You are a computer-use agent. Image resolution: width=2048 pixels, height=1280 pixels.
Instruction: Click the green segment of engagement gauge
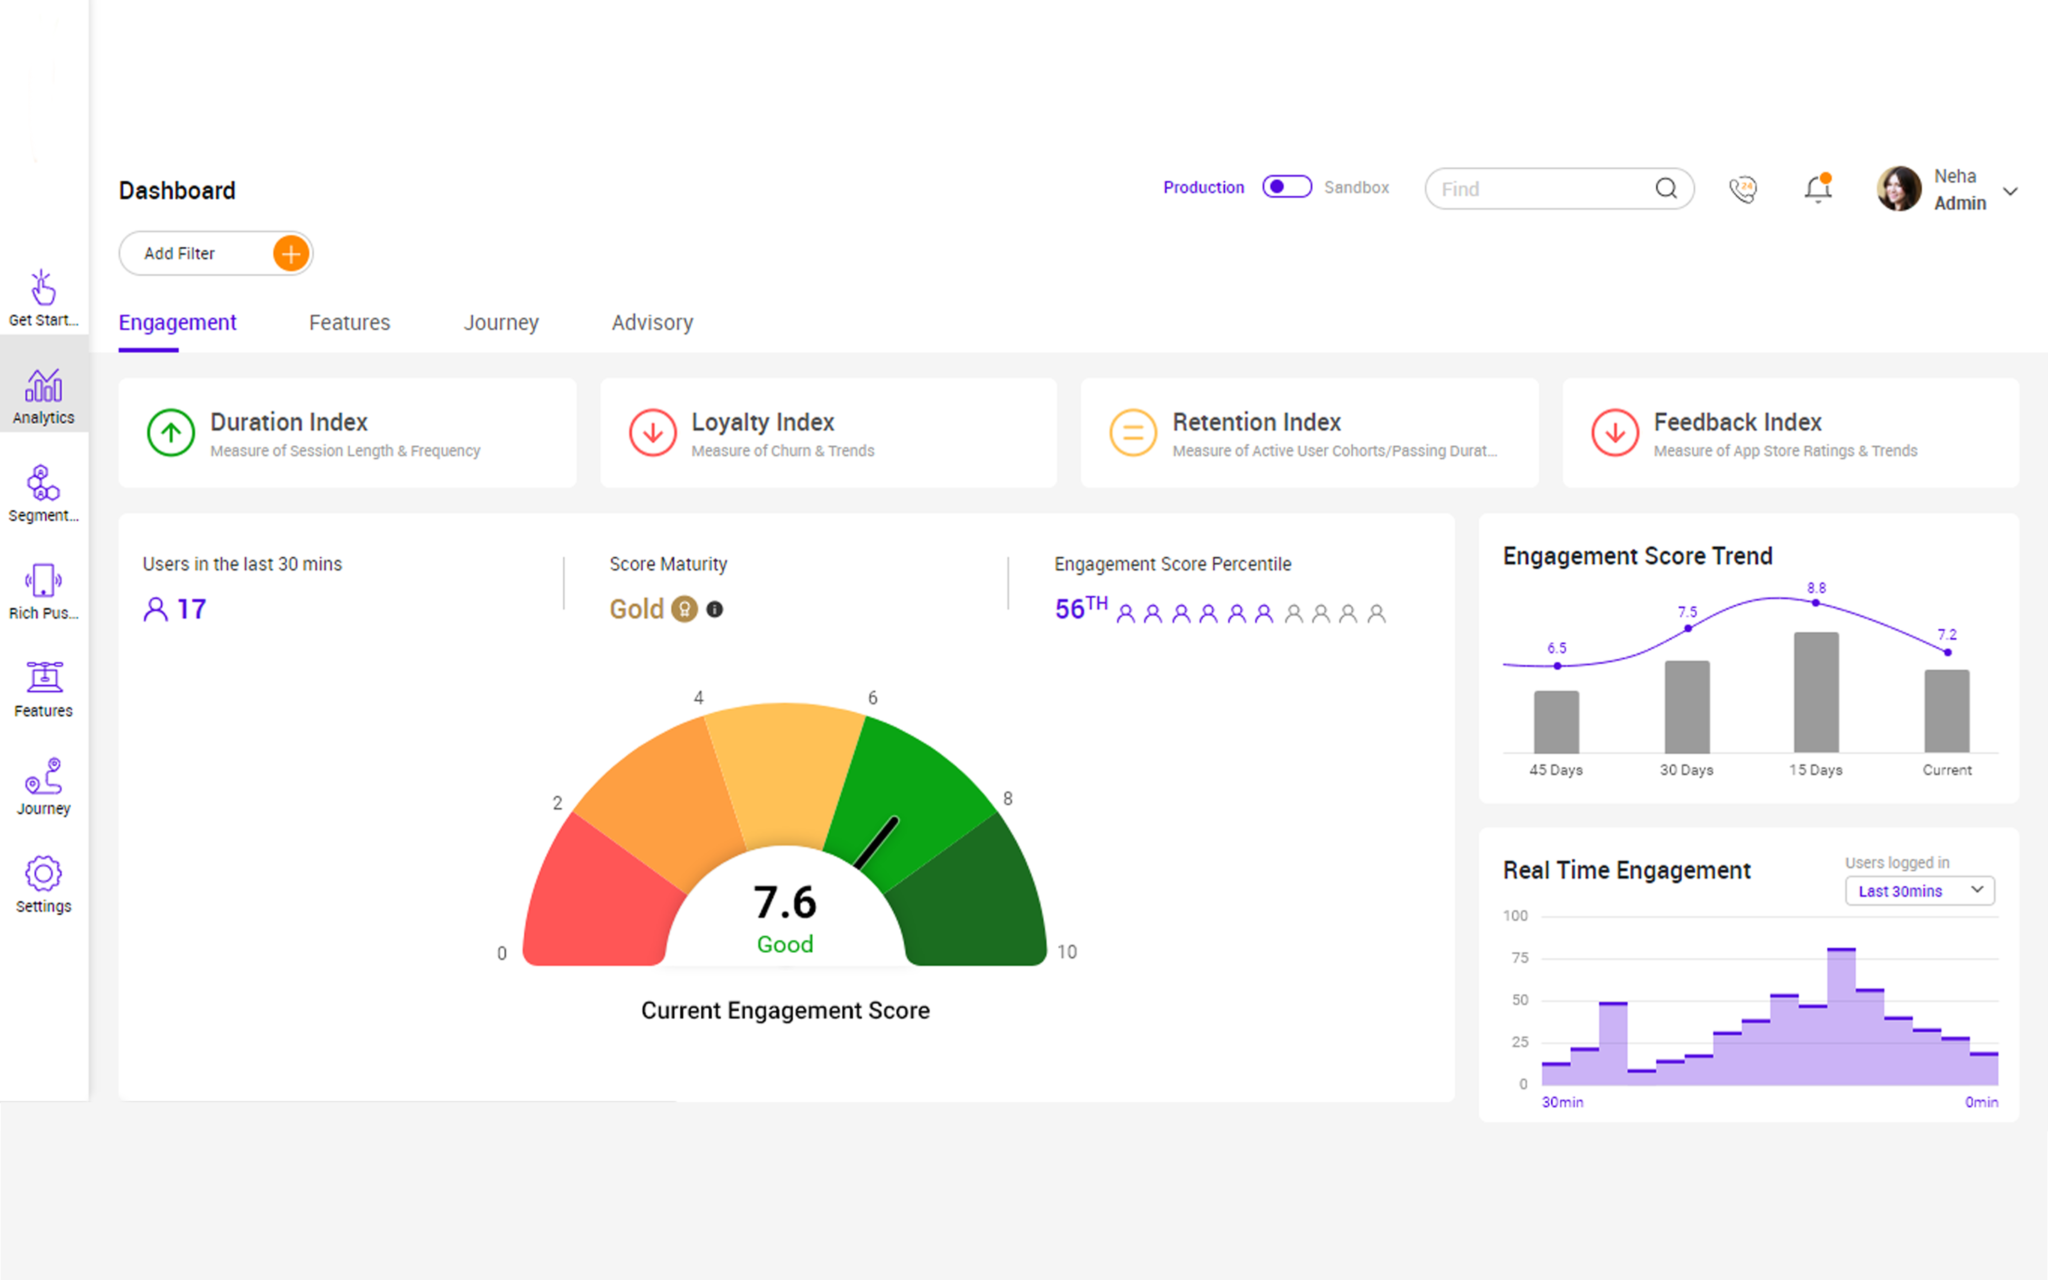pos(920,790)
